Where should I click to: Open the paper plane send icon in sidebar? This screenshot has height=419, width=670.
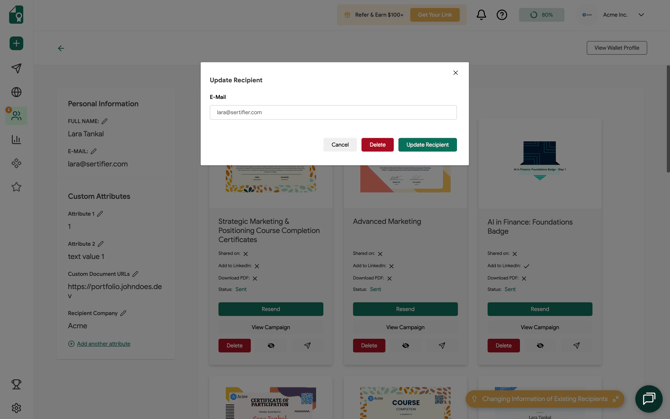coord(16,68)
